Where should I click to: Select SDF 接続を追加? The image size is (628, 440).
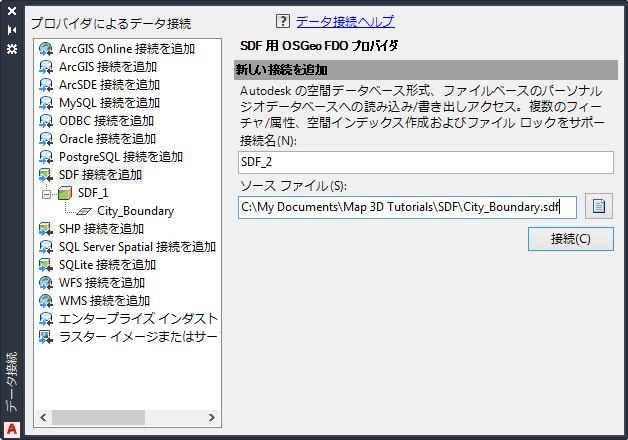[101, 175]
